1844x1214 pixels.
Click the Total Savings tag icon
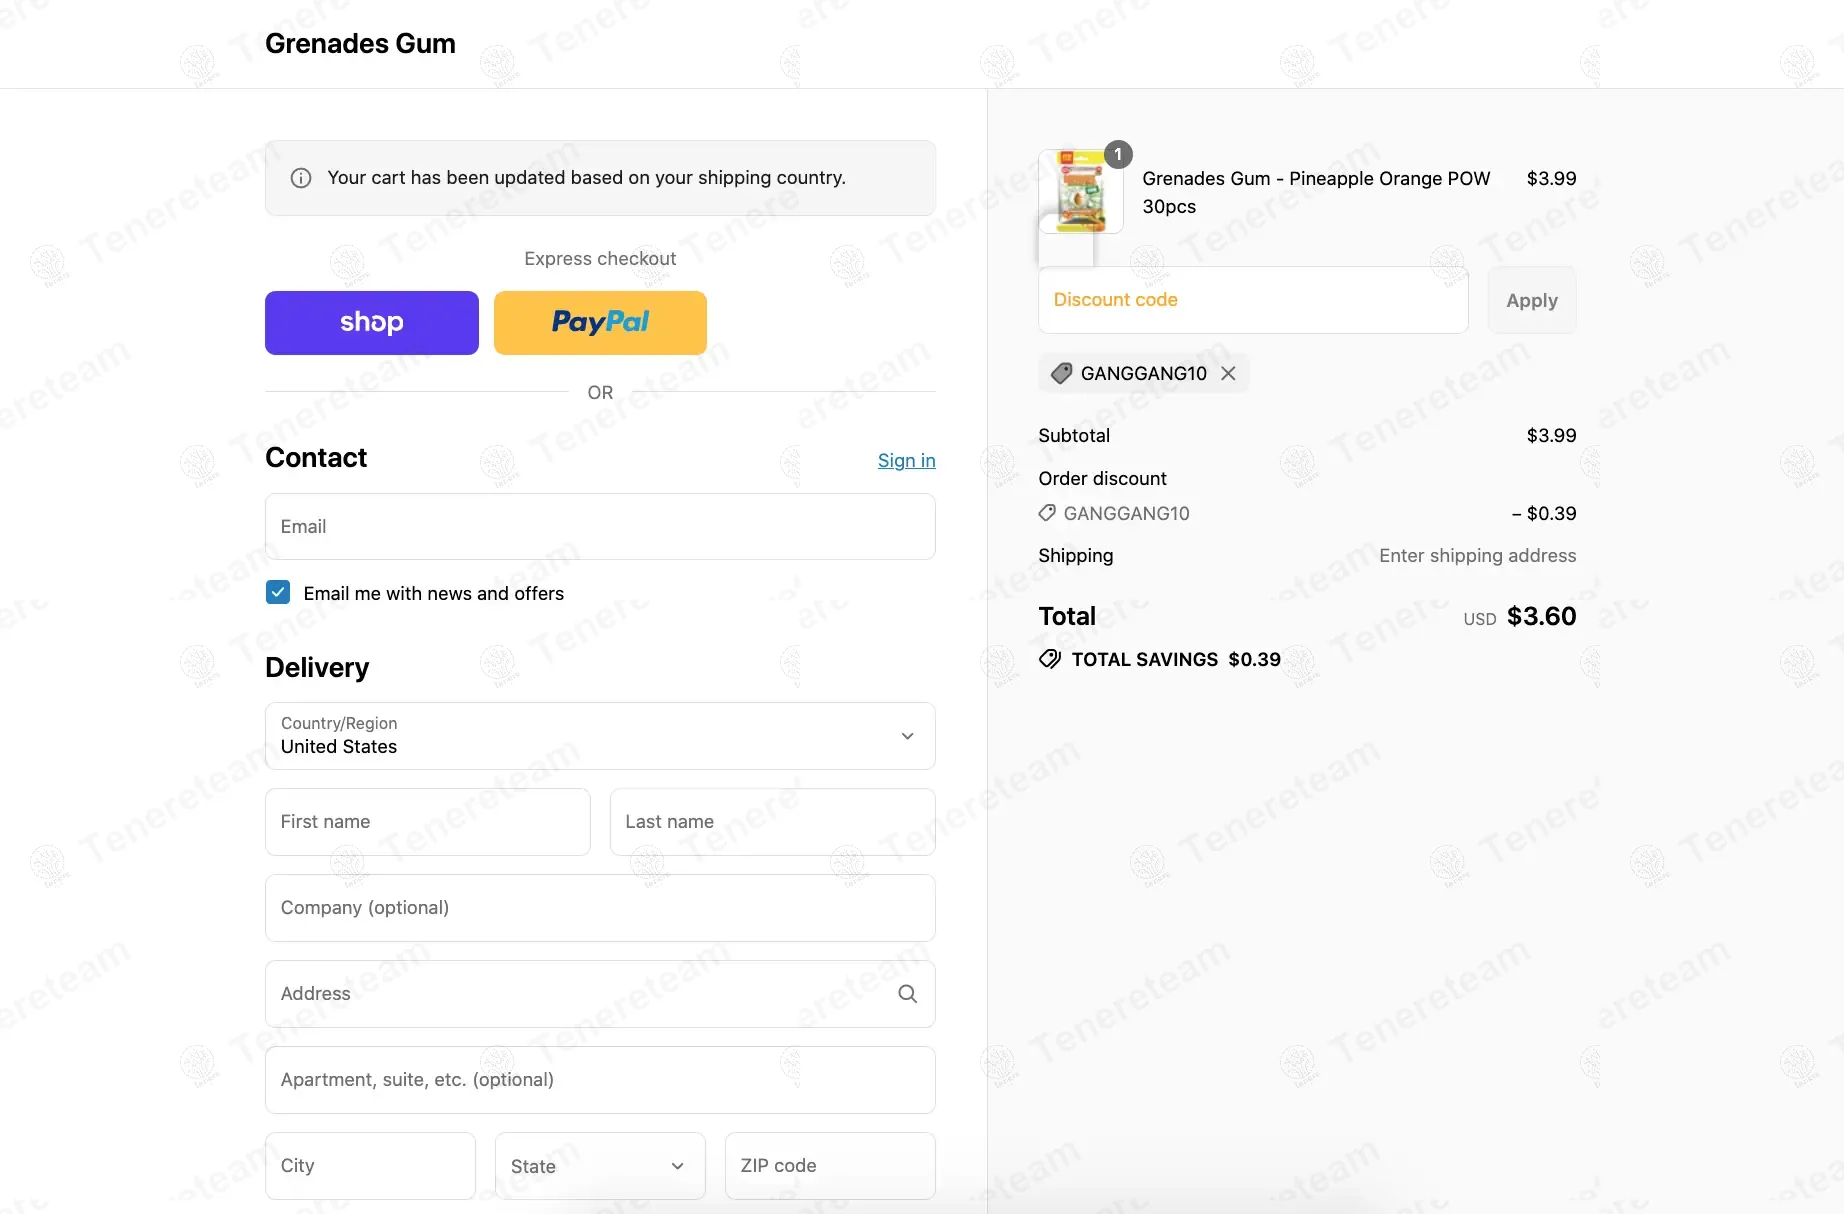(1050, 659)
